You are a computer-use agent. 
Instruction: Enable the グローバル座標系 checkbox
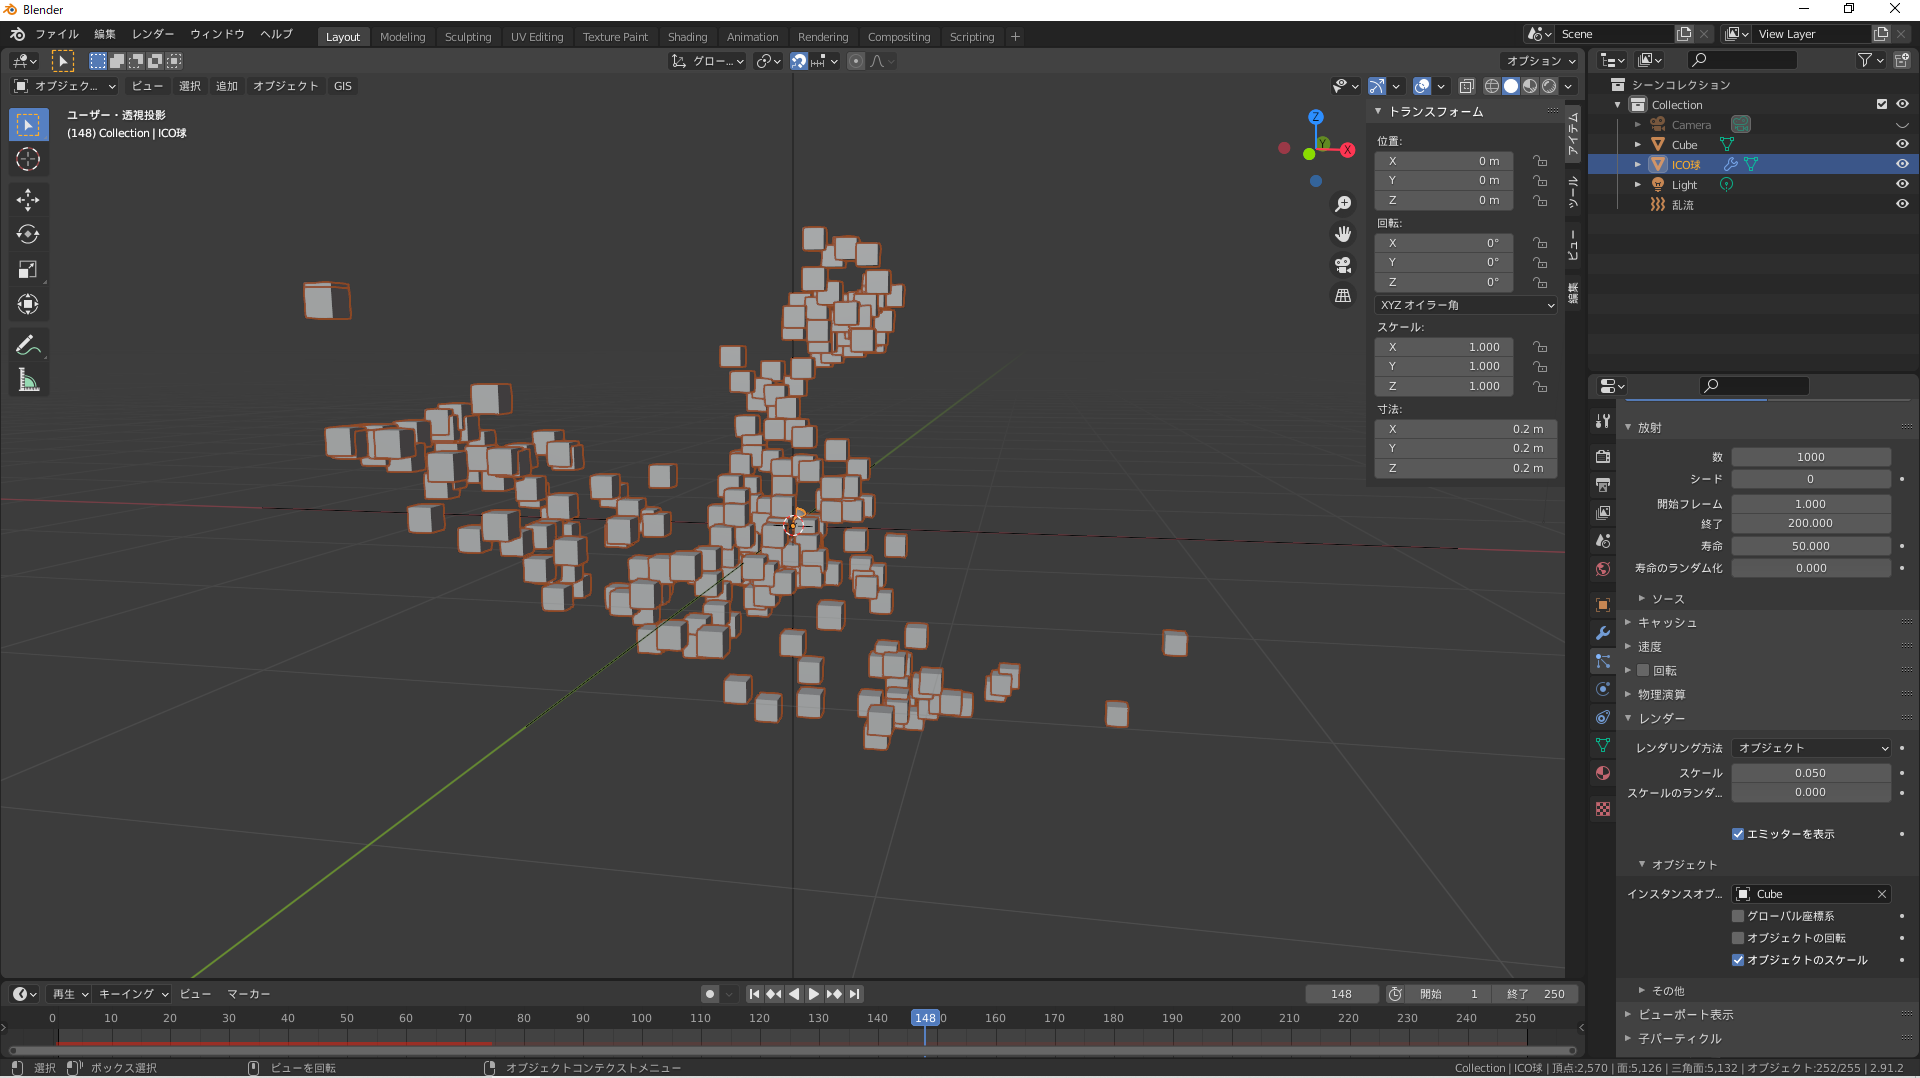(x=1738, y=916)
